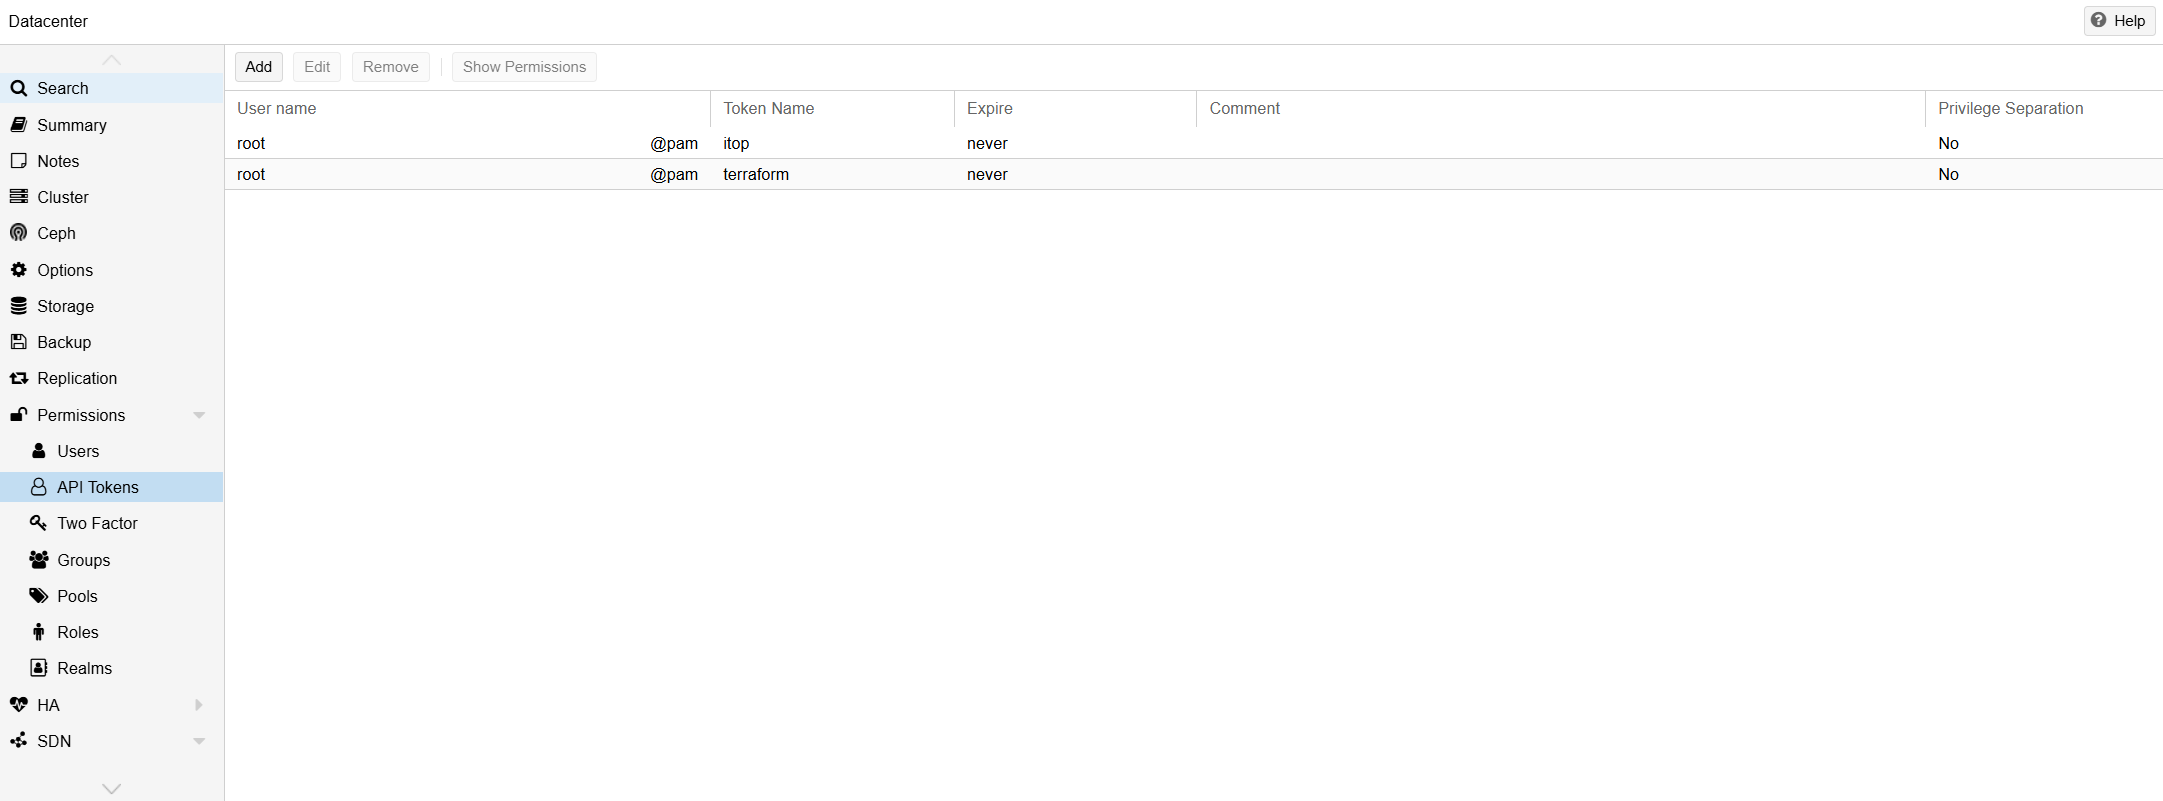Click the Options gear icon
2163x801 pixels.
[x=18, y=270]
